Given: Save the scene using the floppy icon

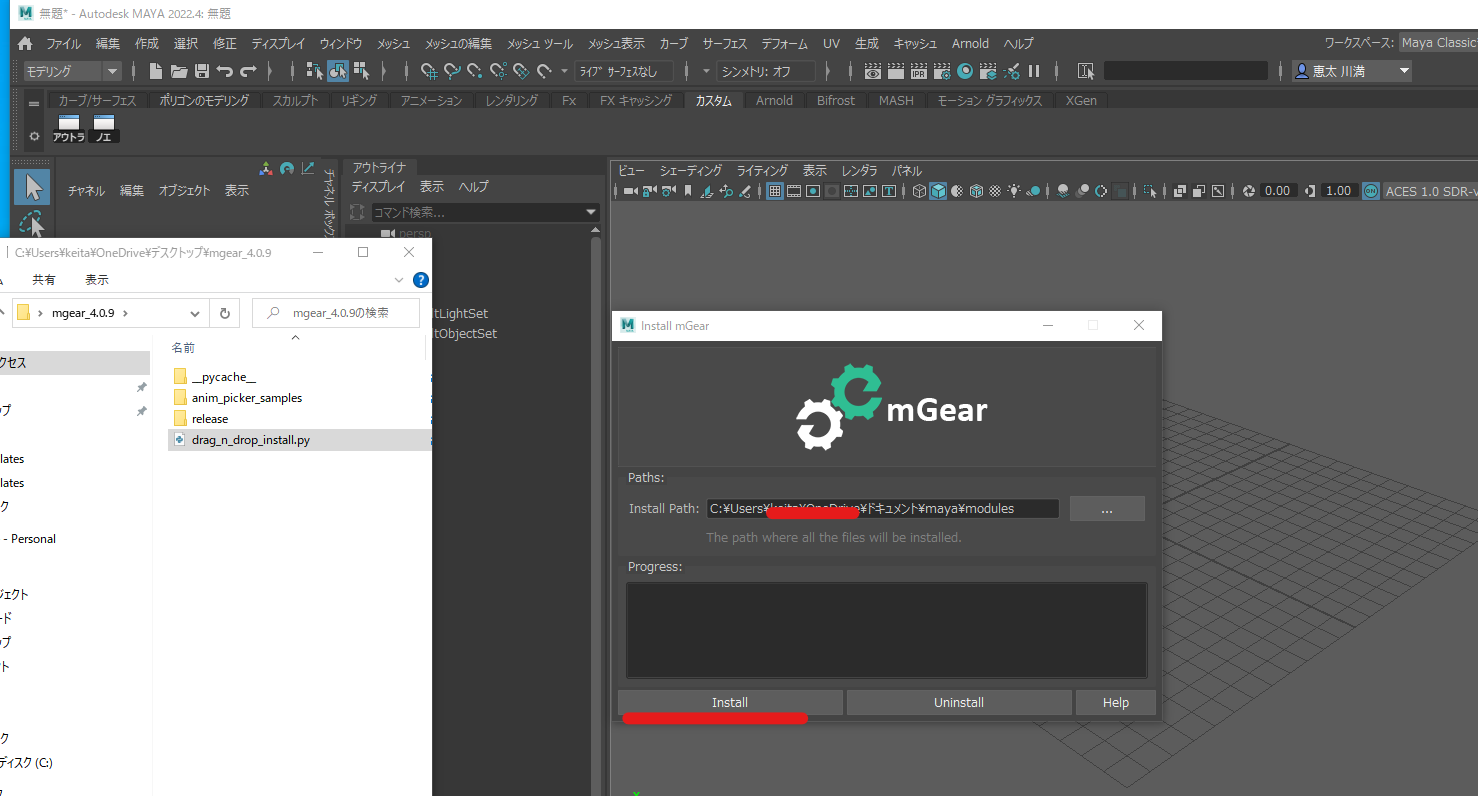Looking at the screenshot, I should click(202, 71).
